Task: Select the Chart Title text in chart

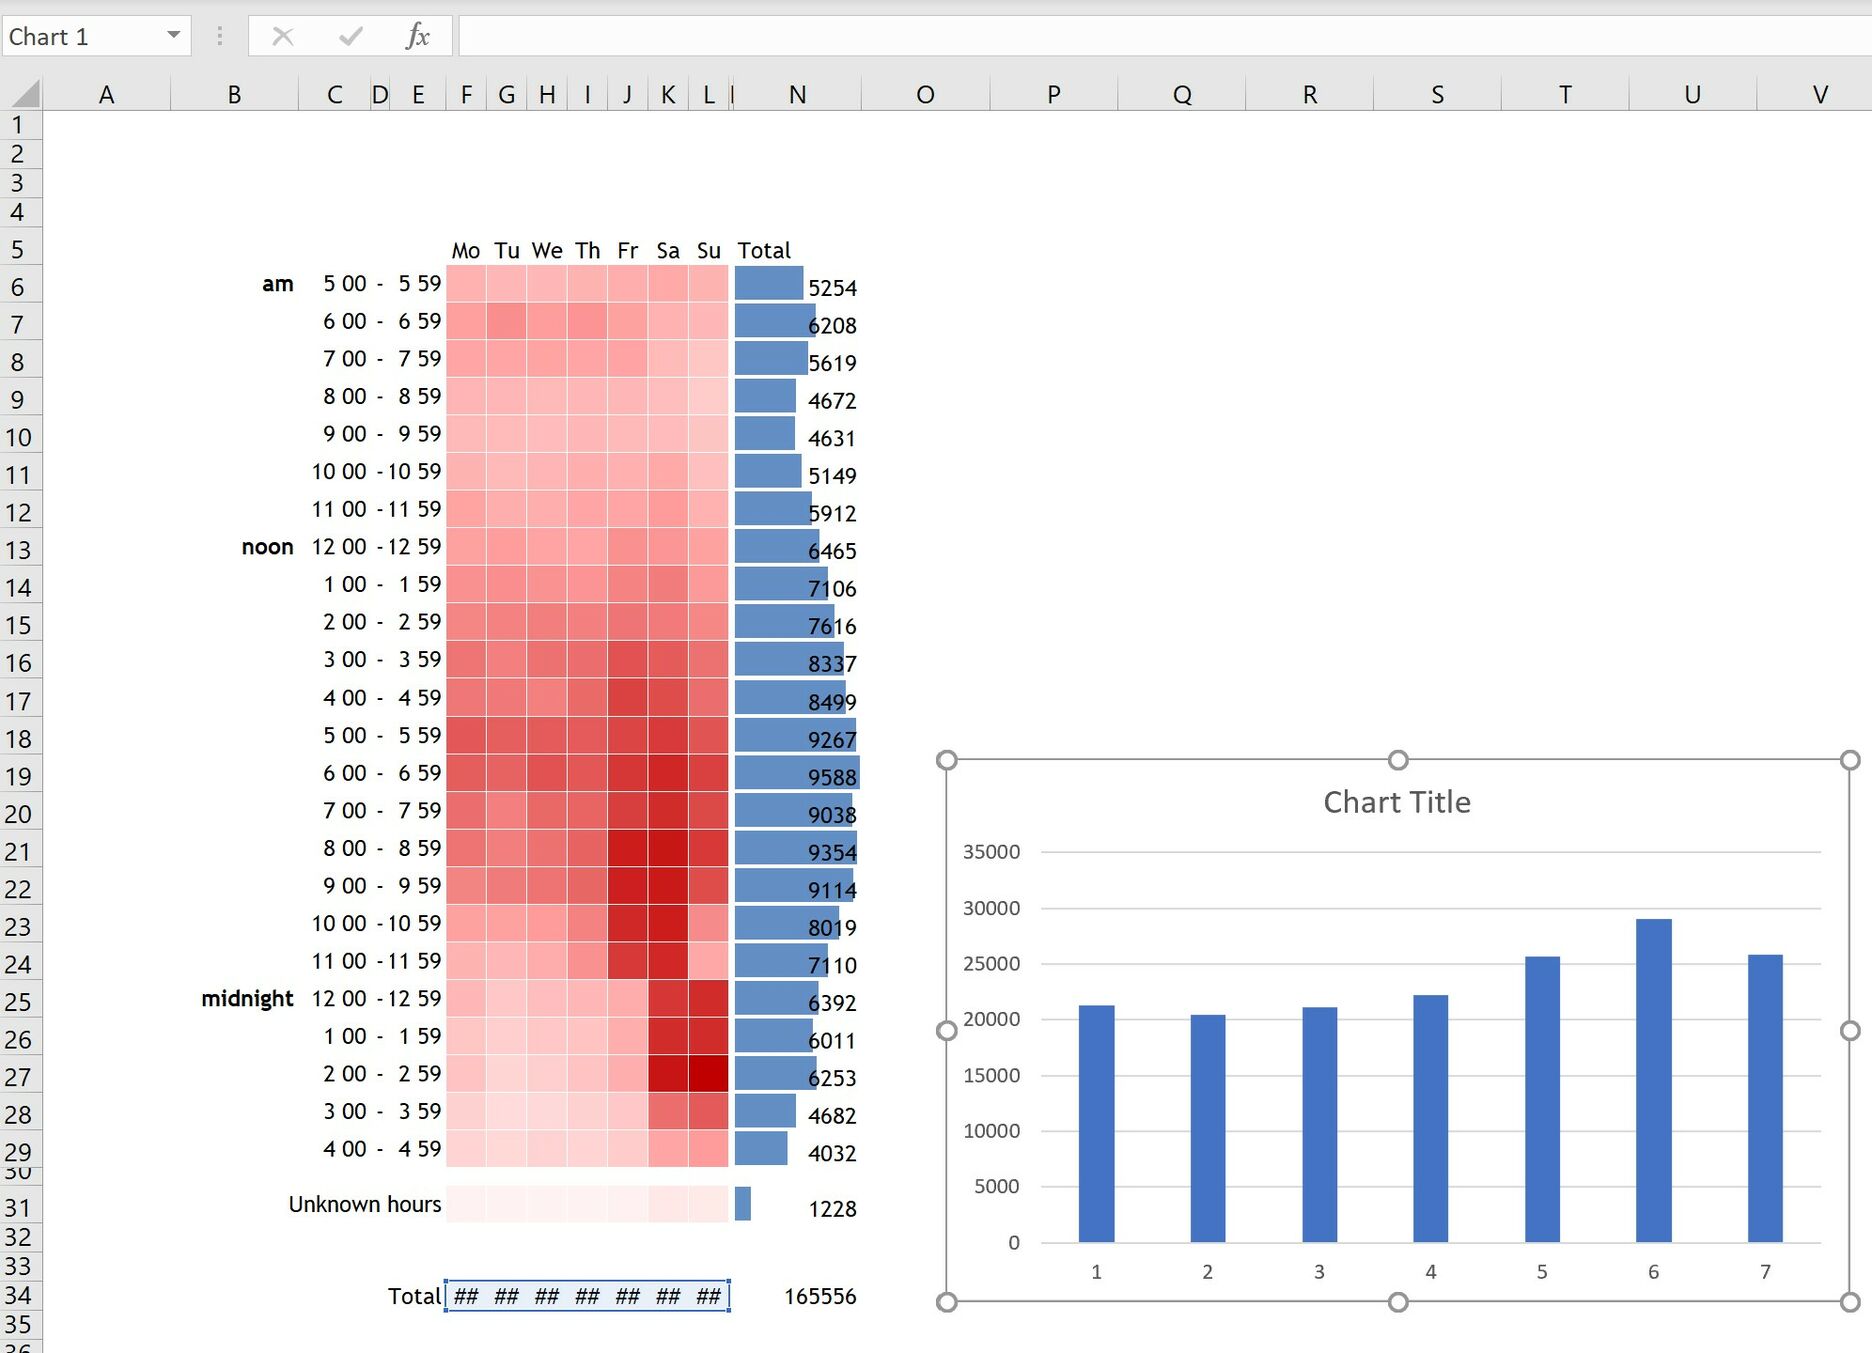Action: coord(1396,801)
